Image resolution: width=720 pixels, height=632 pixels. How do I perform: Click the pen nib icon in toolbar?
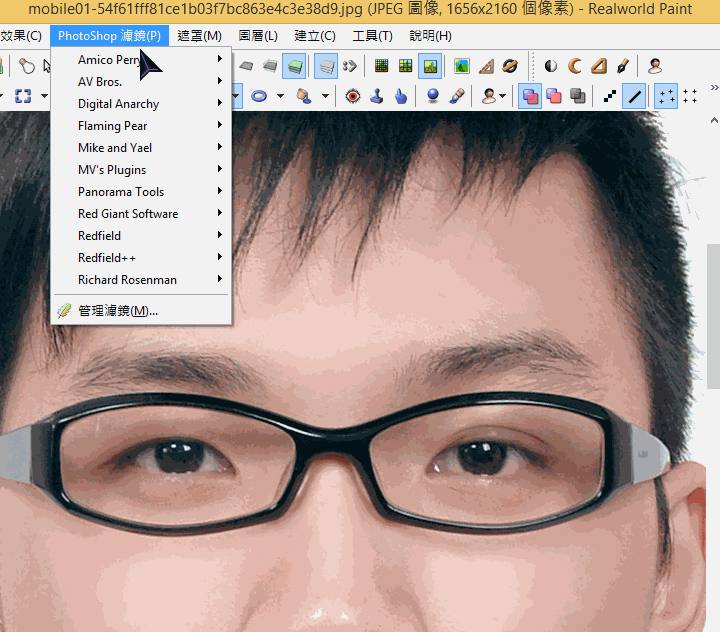click(x=621, y=67)
